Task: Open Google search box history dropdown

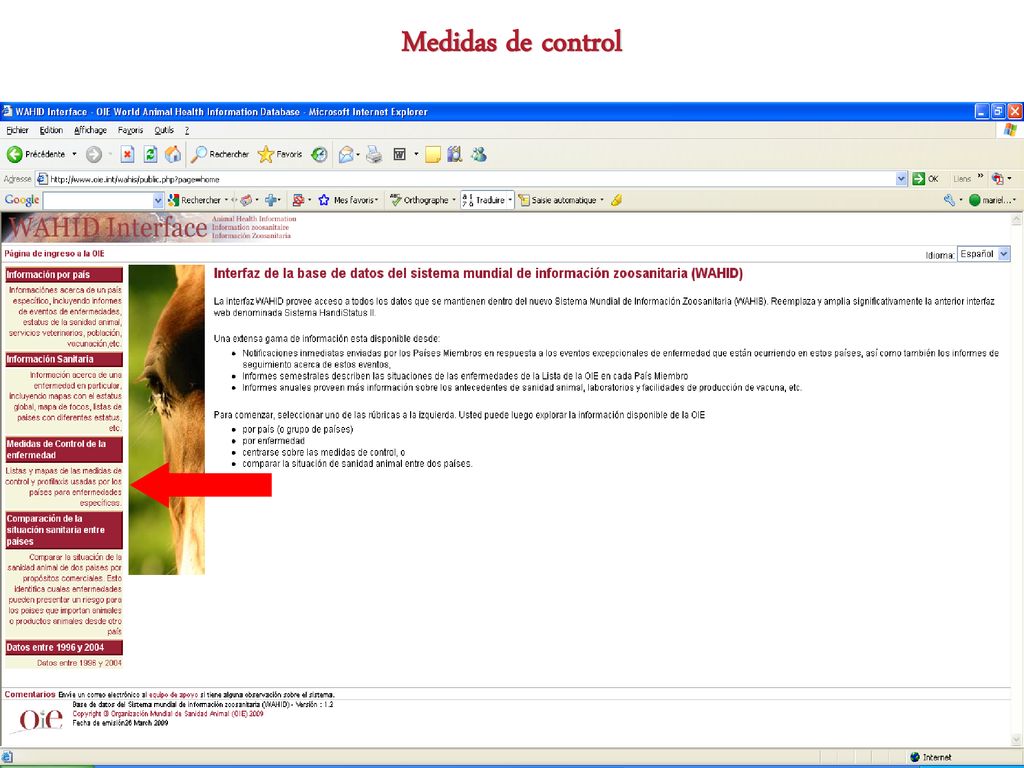Action: point(158,200)
